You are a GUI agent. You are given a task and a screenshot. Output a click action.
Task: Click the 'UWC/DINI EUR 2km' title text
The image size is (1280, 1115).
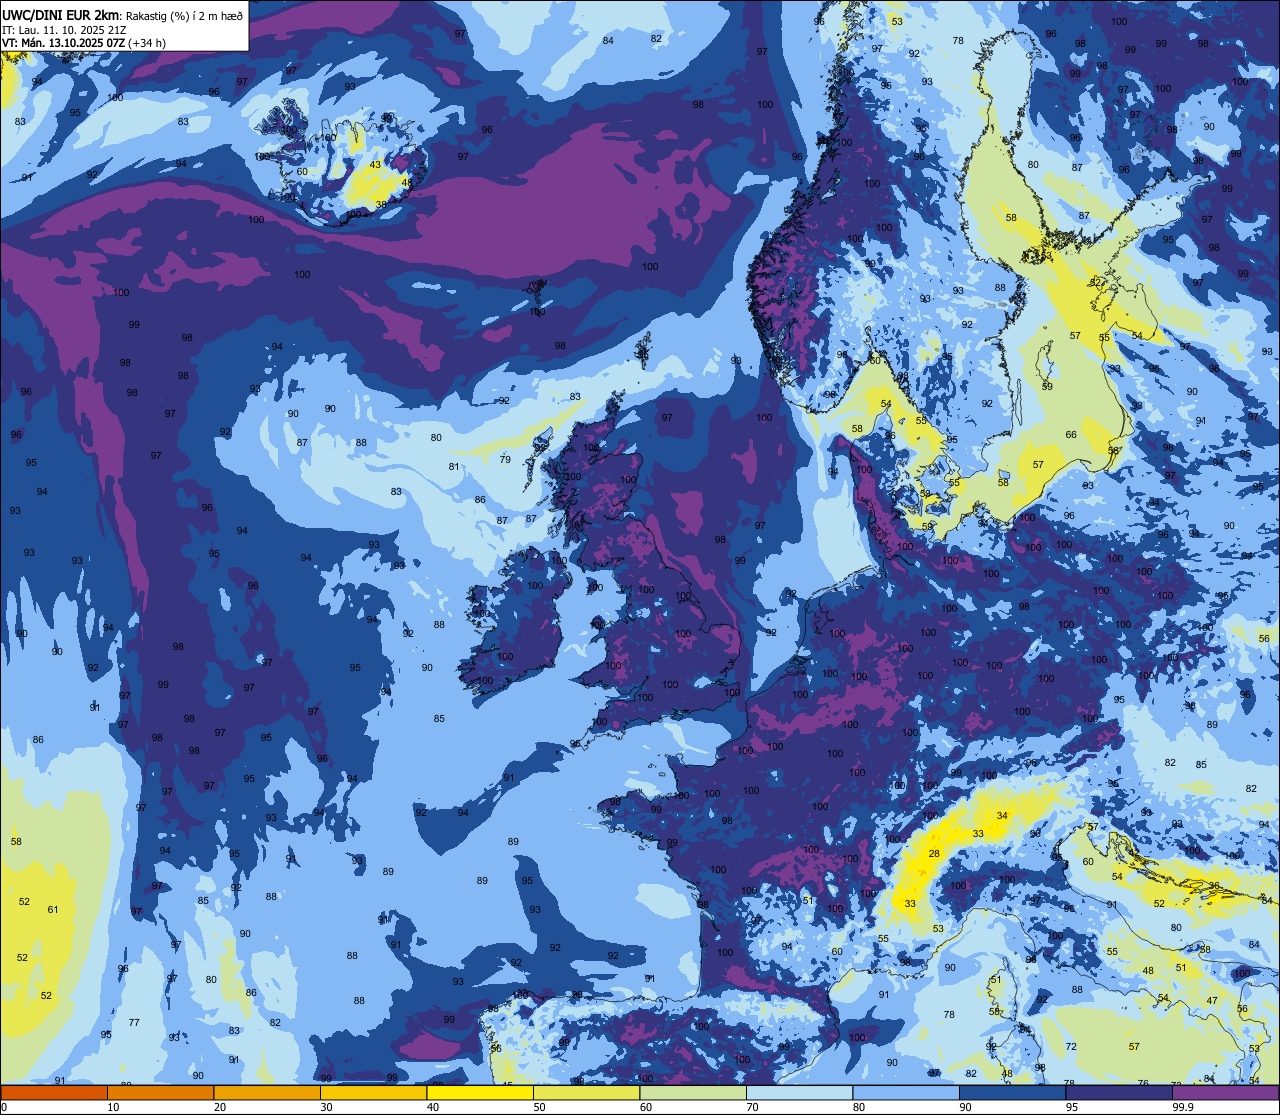click(60, 14)
